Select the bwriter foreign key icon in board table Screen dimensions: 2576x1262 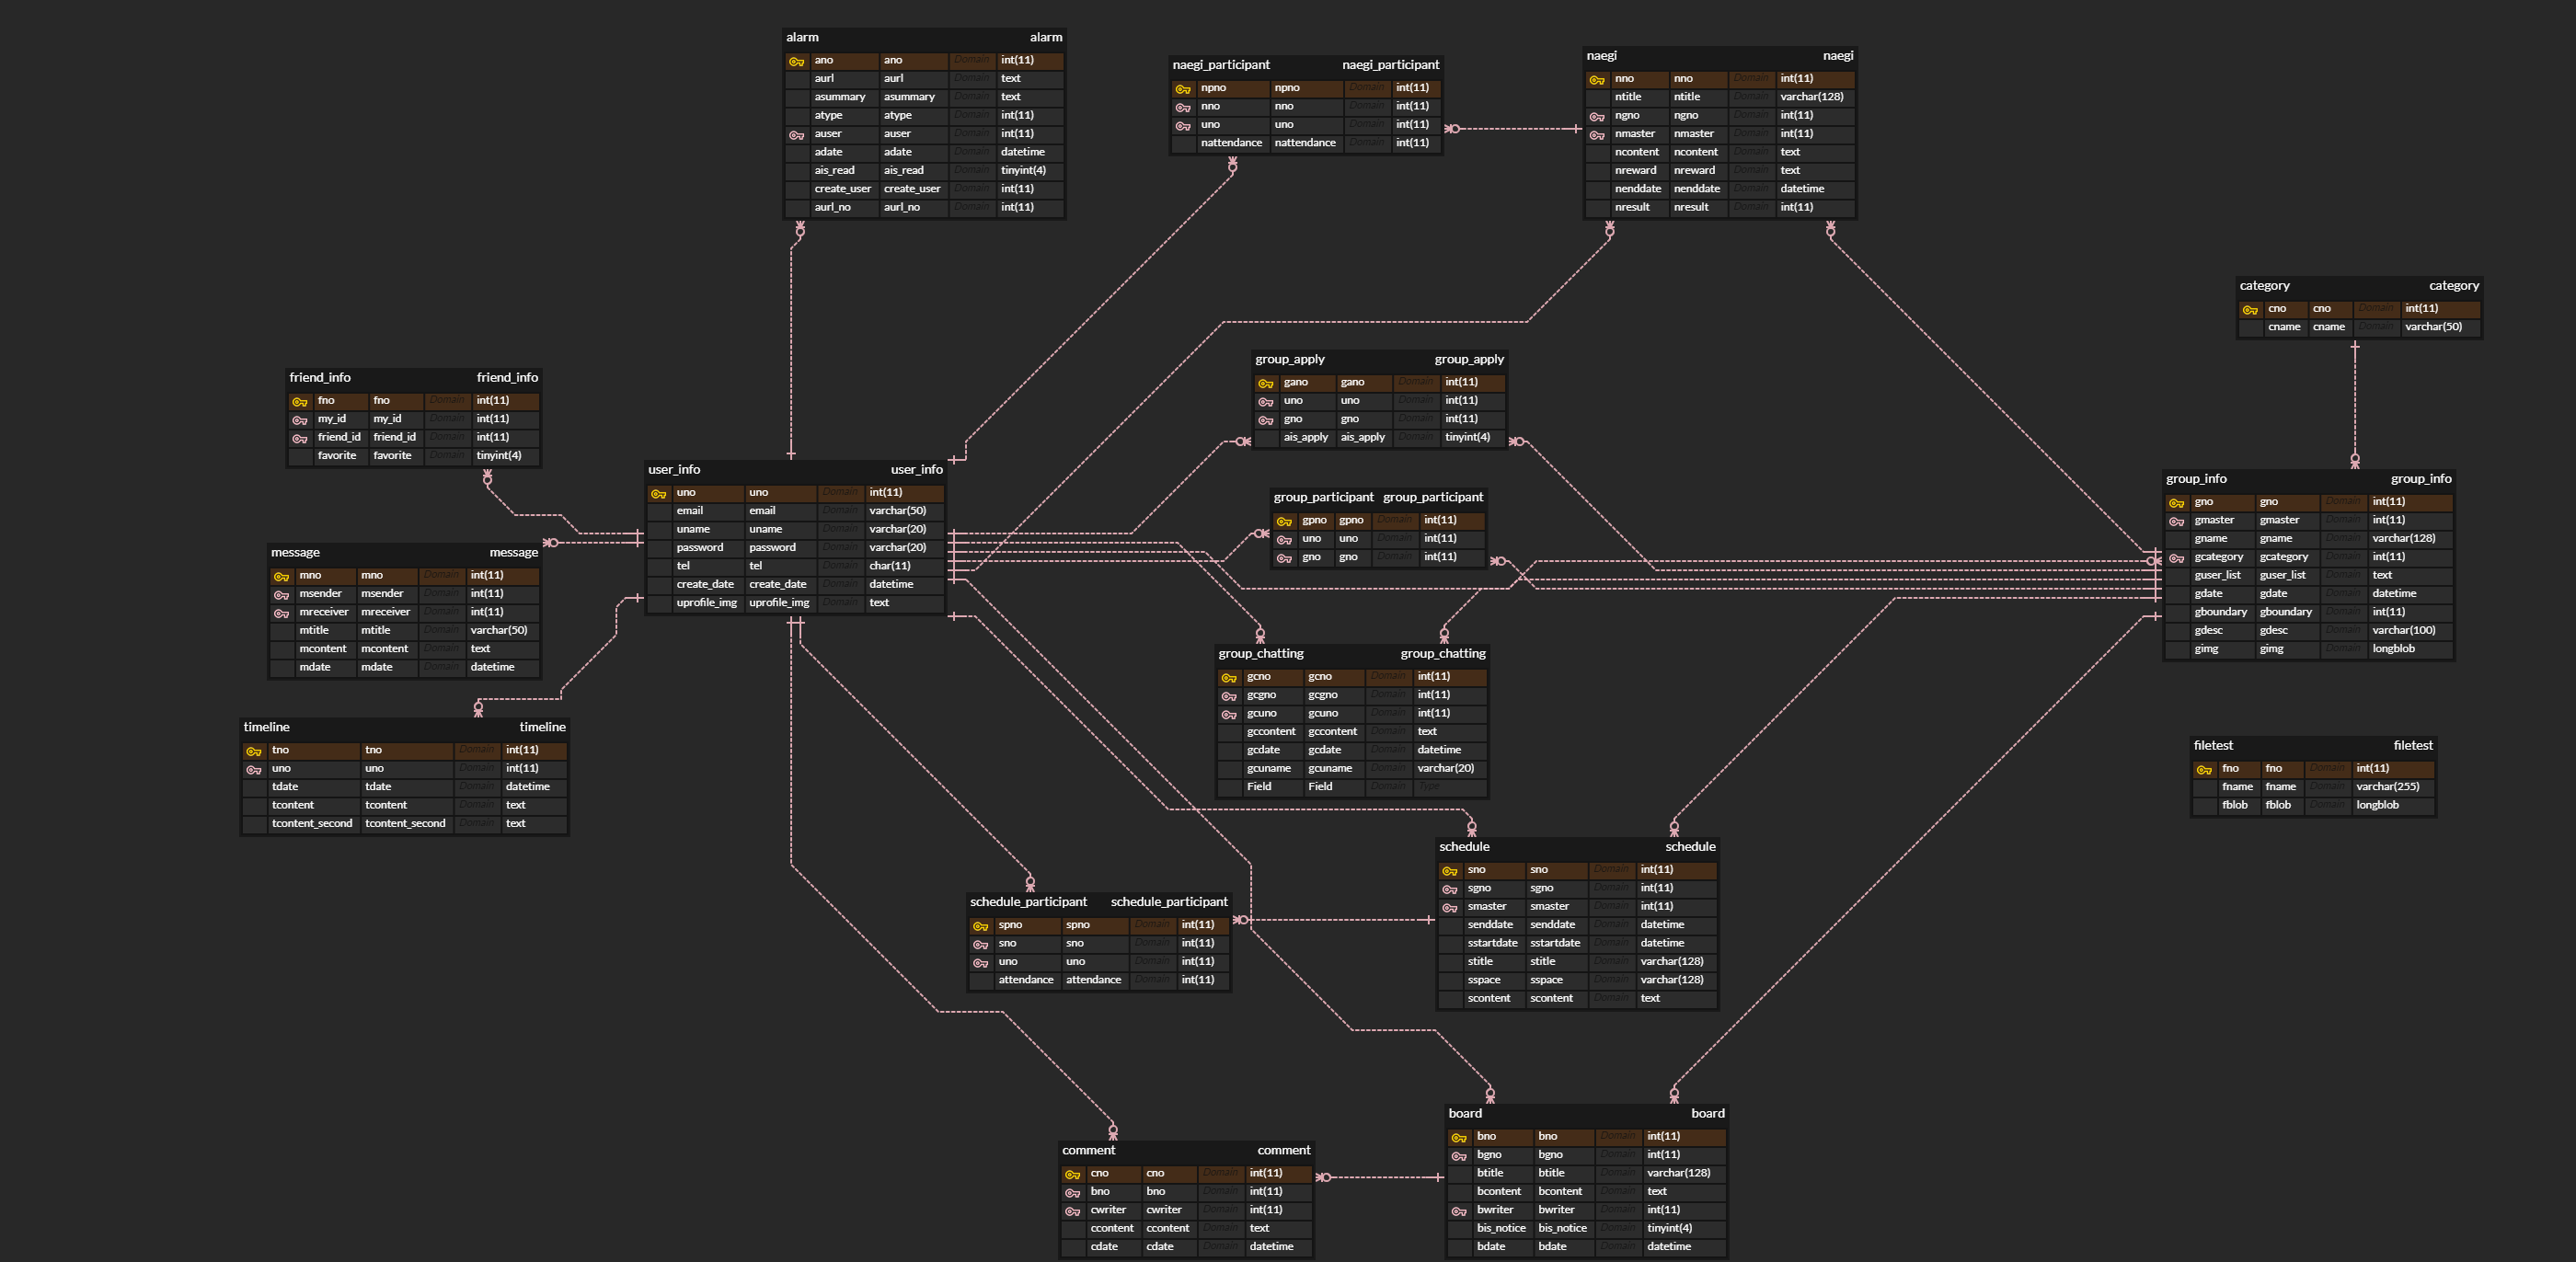click(1459, 1211)
